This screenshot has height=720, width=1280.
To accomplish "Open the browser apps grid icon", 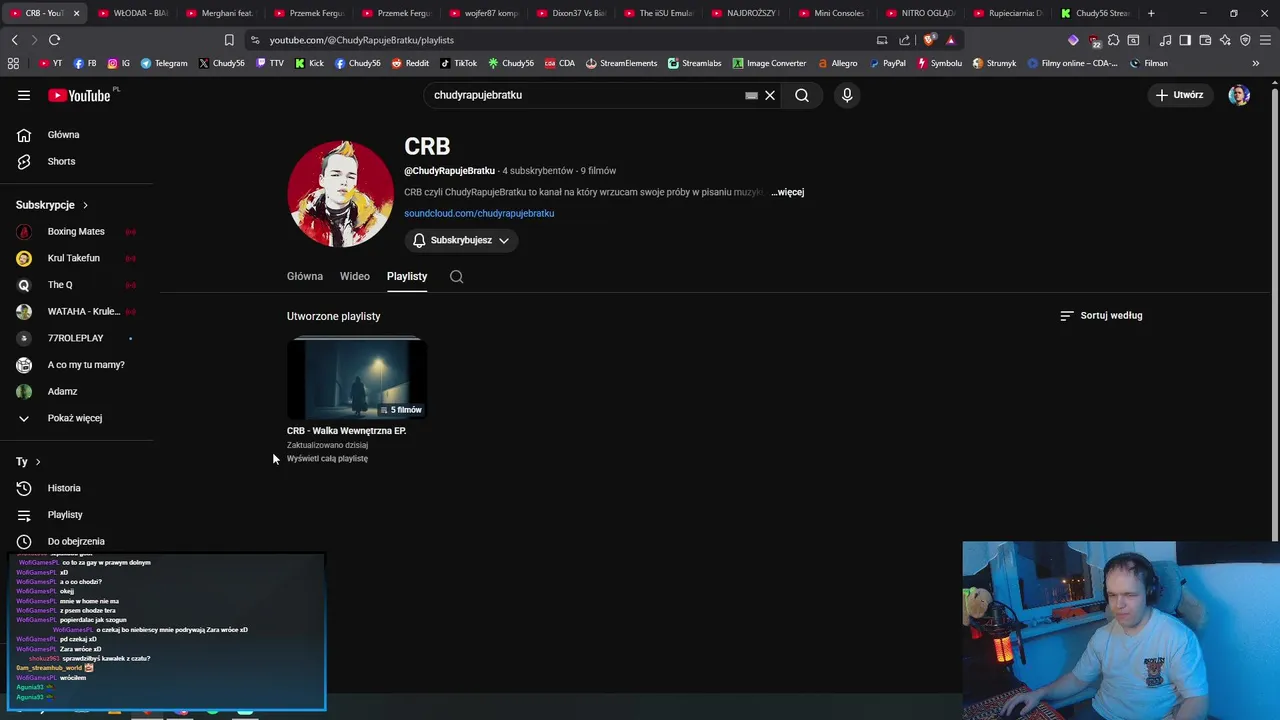I will click(x=13, y=63).
